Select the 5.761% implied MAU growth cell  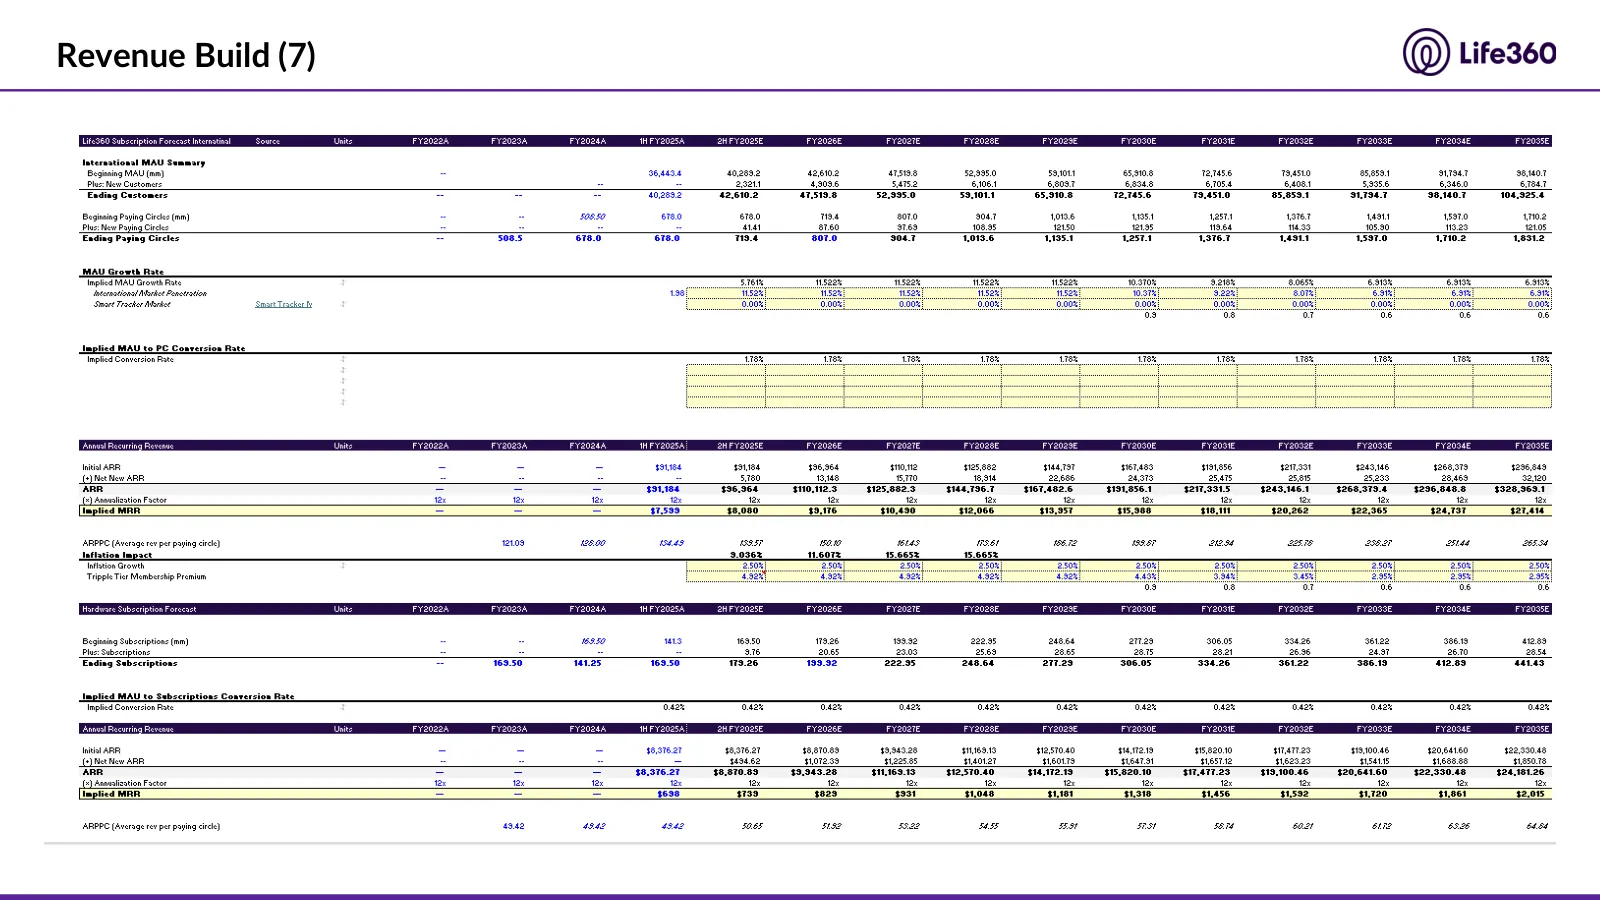click(752, 283)
